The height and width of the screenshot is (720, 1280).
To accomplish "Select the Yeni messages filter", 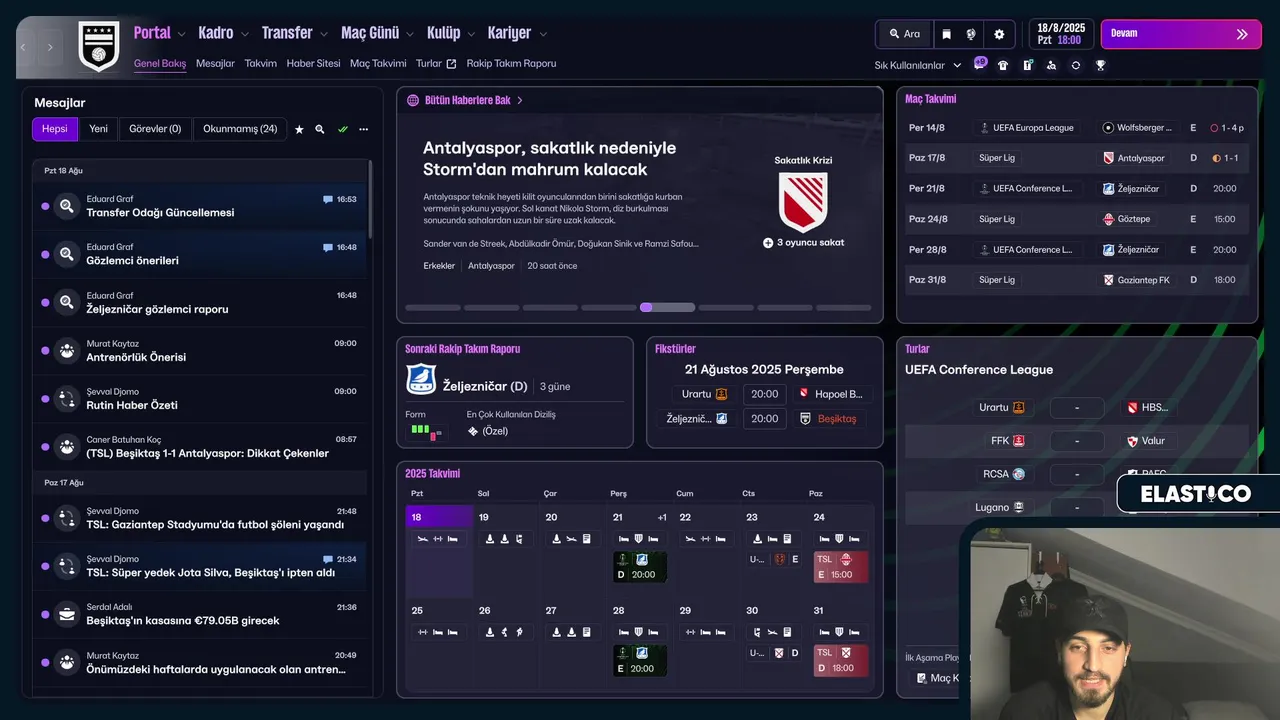I will [x=98, y=129].
